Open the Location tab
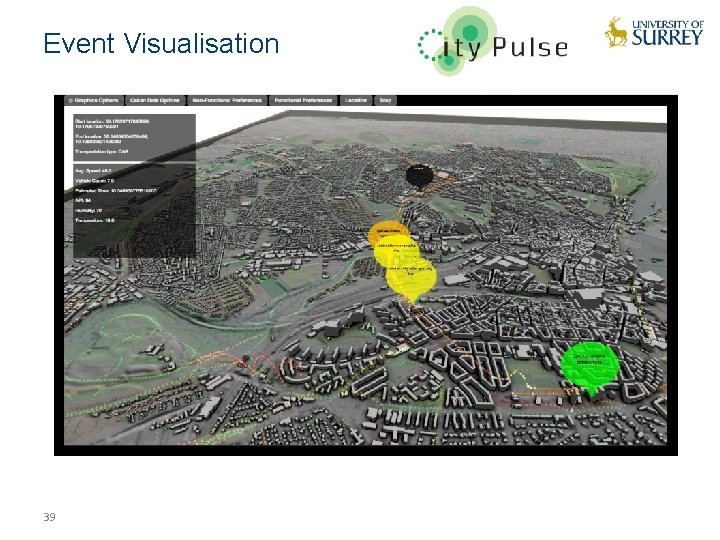This screenshot has width=720, height=540. [356, 101]
